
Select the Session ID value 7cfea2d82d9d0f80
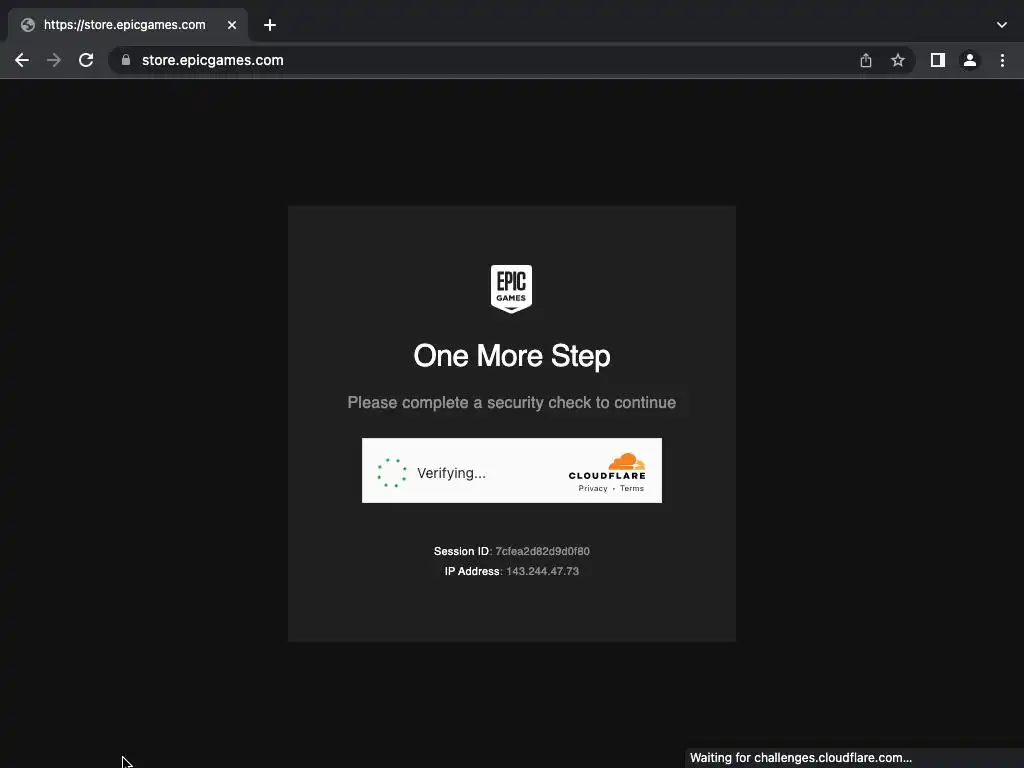pyautogui.click(x=542, y=551)
